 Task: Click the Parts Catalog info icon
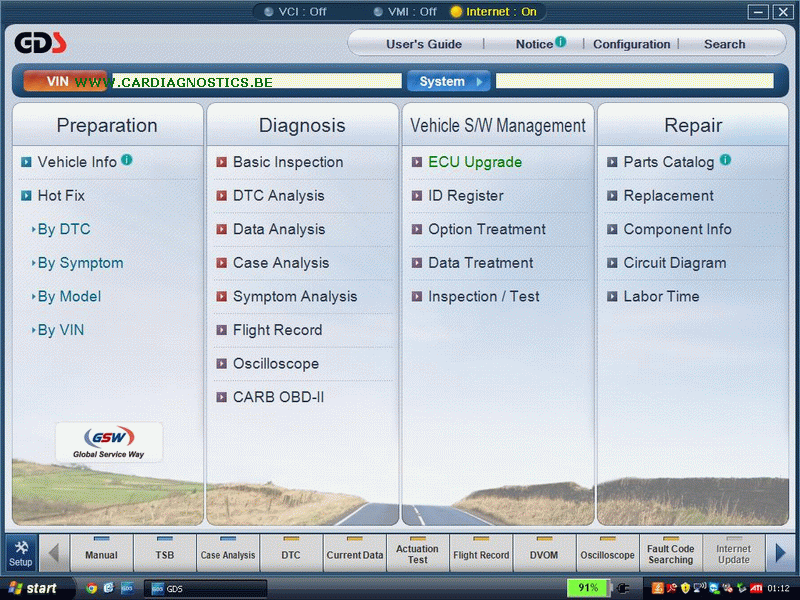pos(725,160)
